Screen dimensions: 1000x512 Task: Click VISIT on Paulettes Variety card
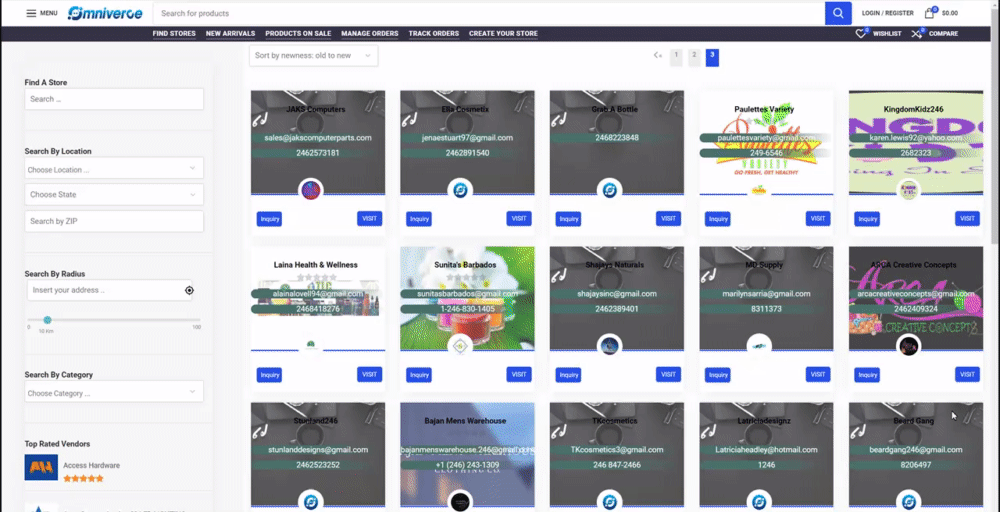point(818,219)
